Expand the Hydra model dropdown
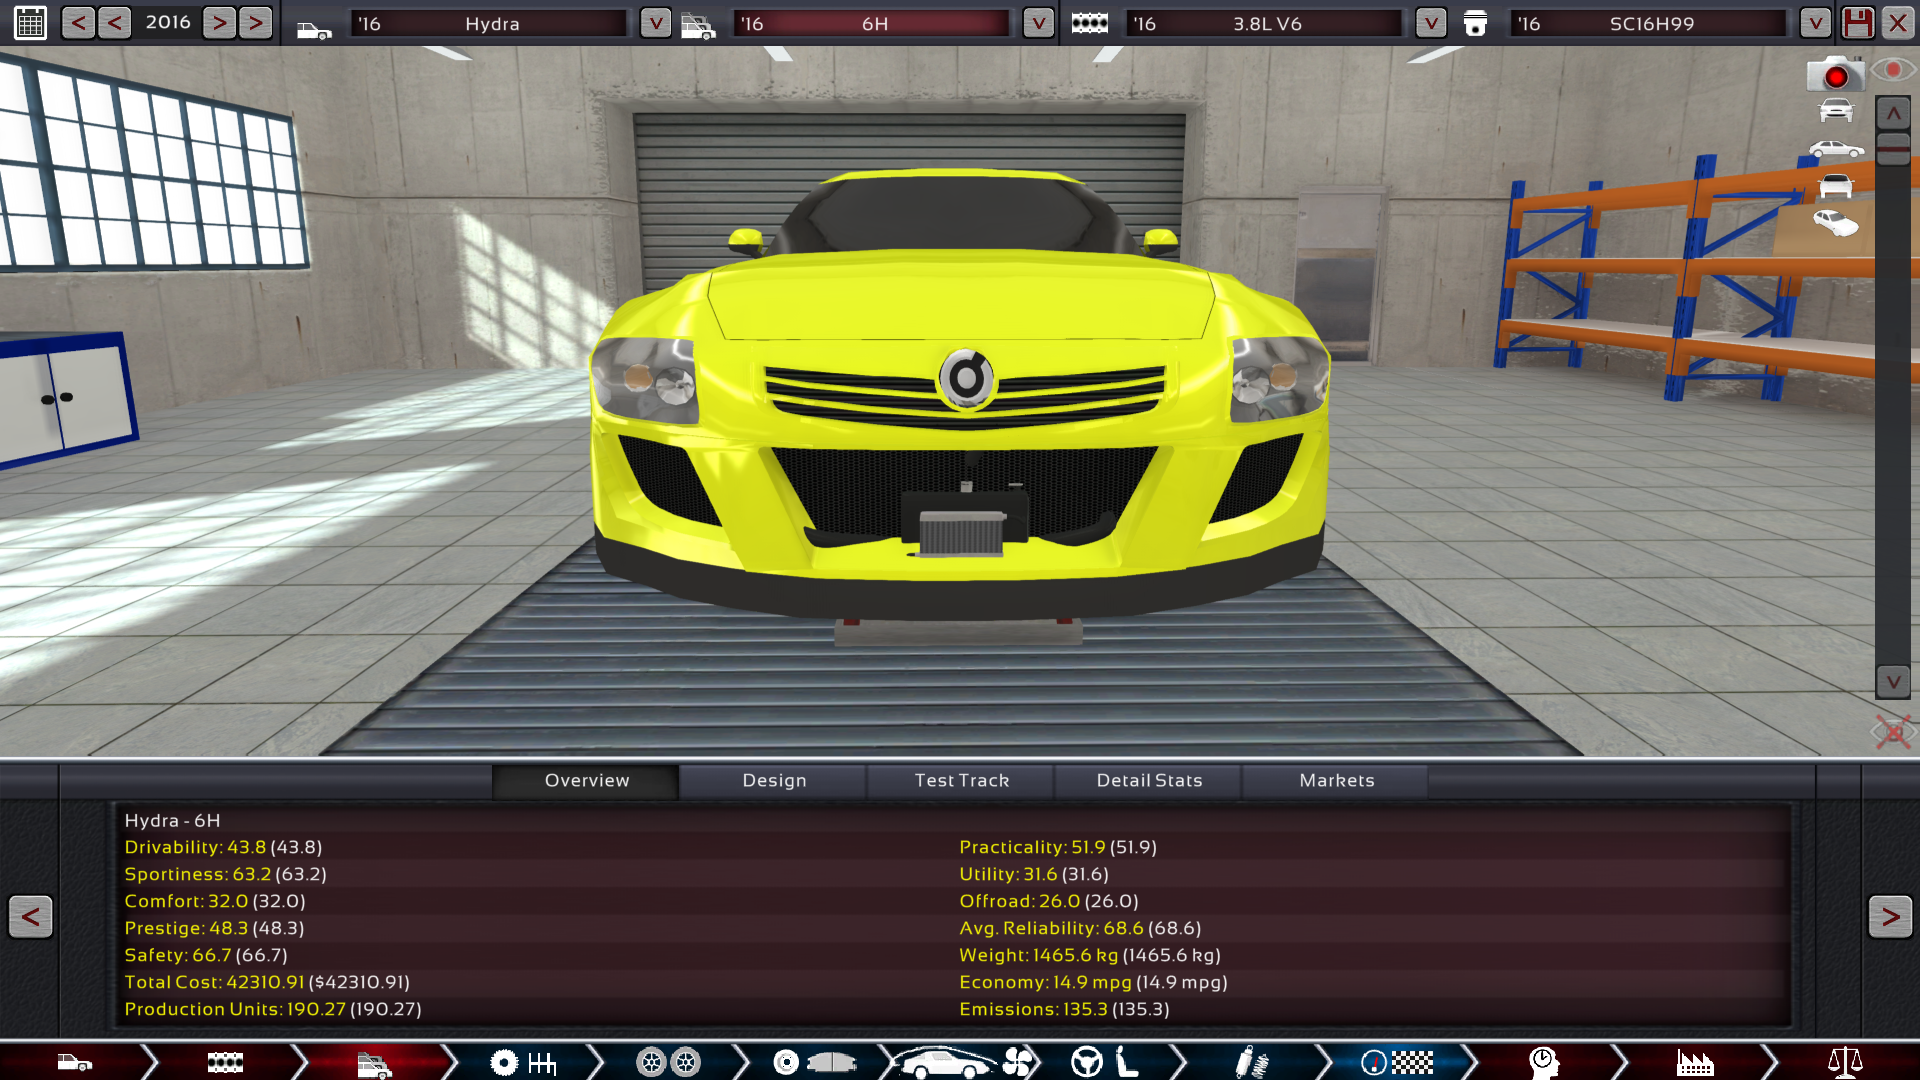The height and width of the screenshot is (1080, 1920). [655, 23]
